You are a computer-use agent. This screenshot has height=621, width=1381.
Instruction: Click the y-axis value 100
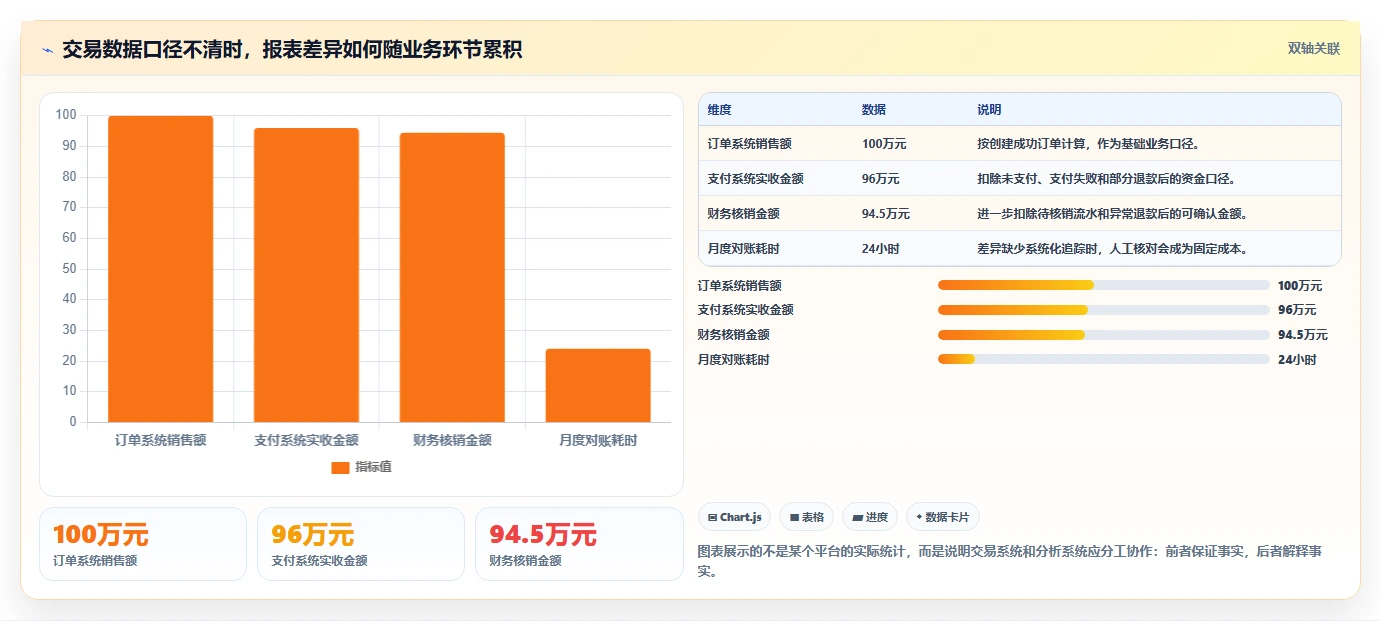(66, 115)
